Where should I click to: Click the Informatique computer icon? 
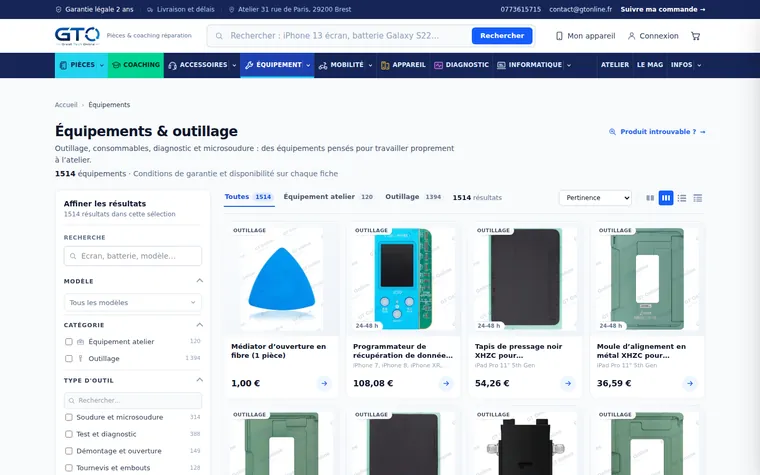501,65
